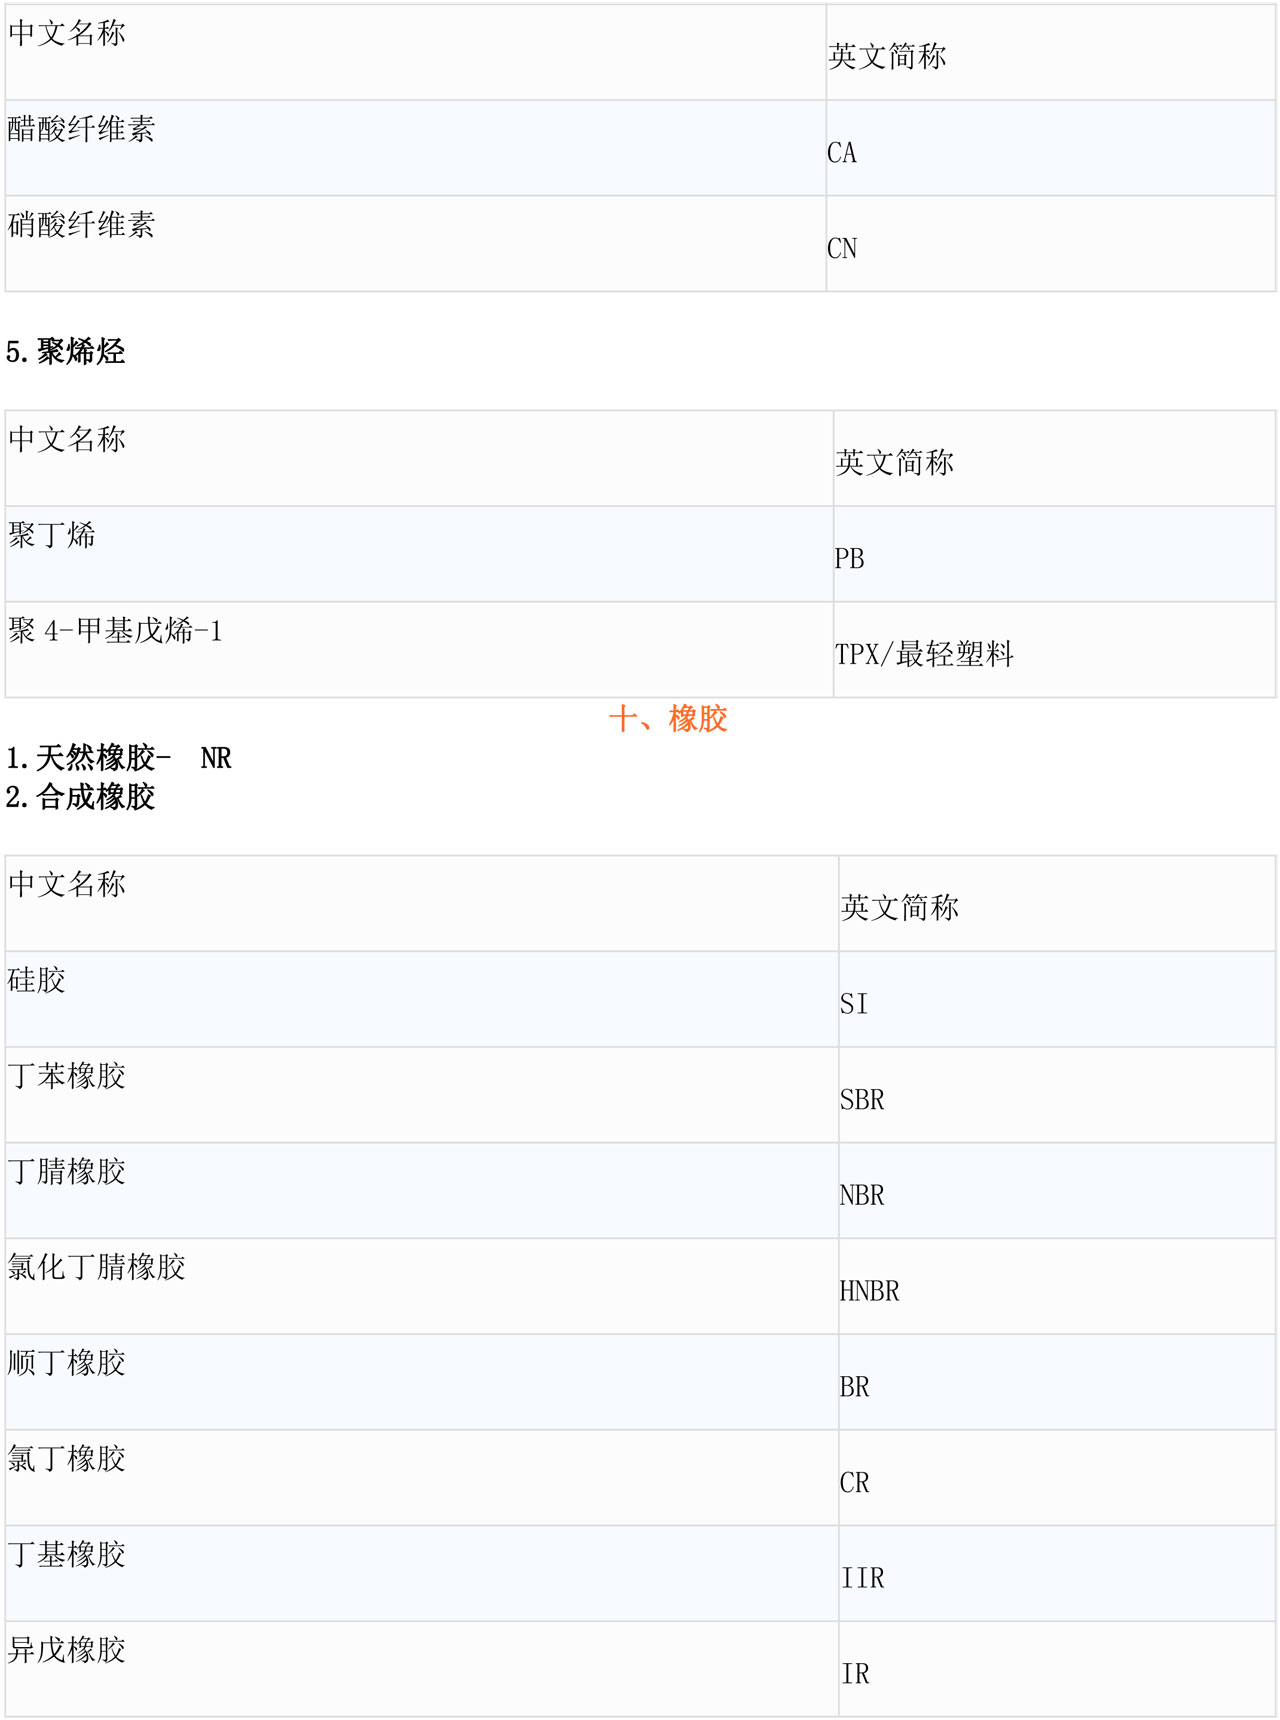Click the CN abbreviation cell
Viewport: 1280px width, 1720px height.
click(x=842, y=249)
